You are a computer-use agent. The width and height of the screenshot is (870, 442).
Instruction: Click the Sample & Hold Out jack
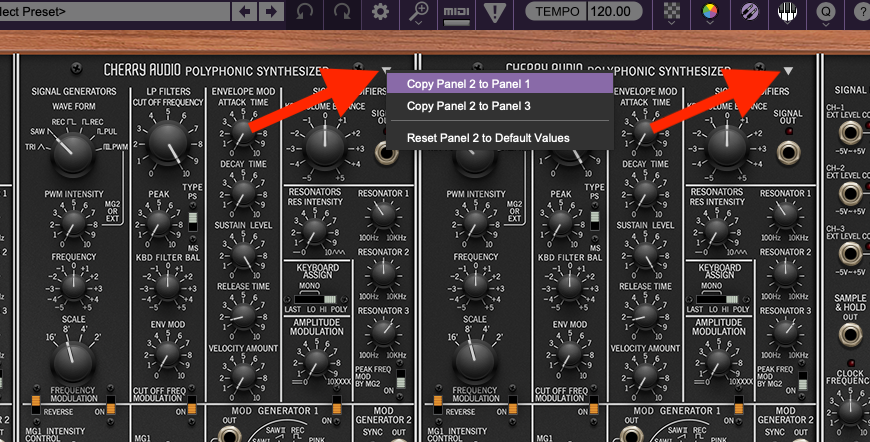(x=849, y=335)
